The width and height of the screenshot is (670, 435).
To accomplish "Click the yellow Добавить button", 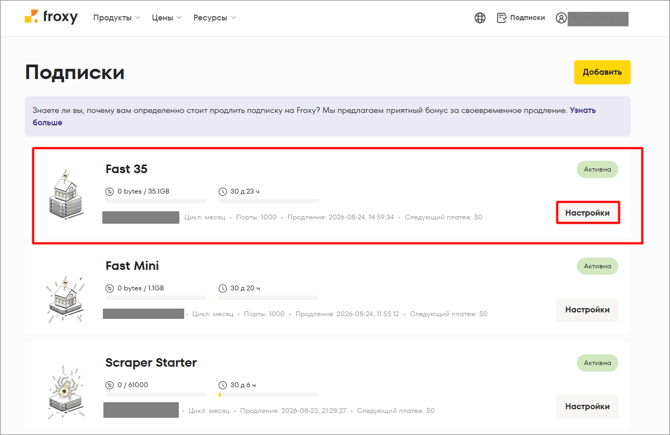I will point(602,72).
